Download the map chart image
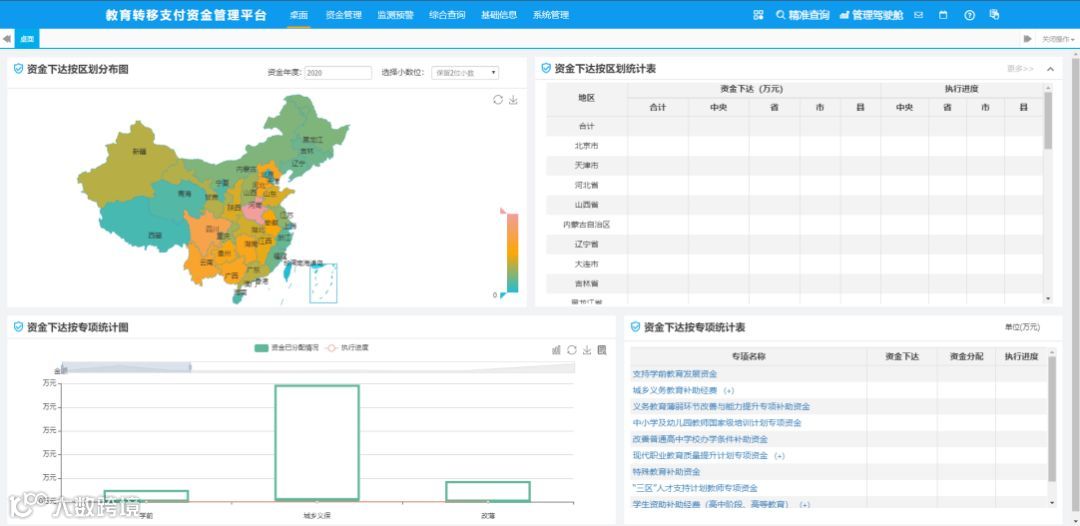Screen dimensions: 1080x526 click(x=513, y=100)
